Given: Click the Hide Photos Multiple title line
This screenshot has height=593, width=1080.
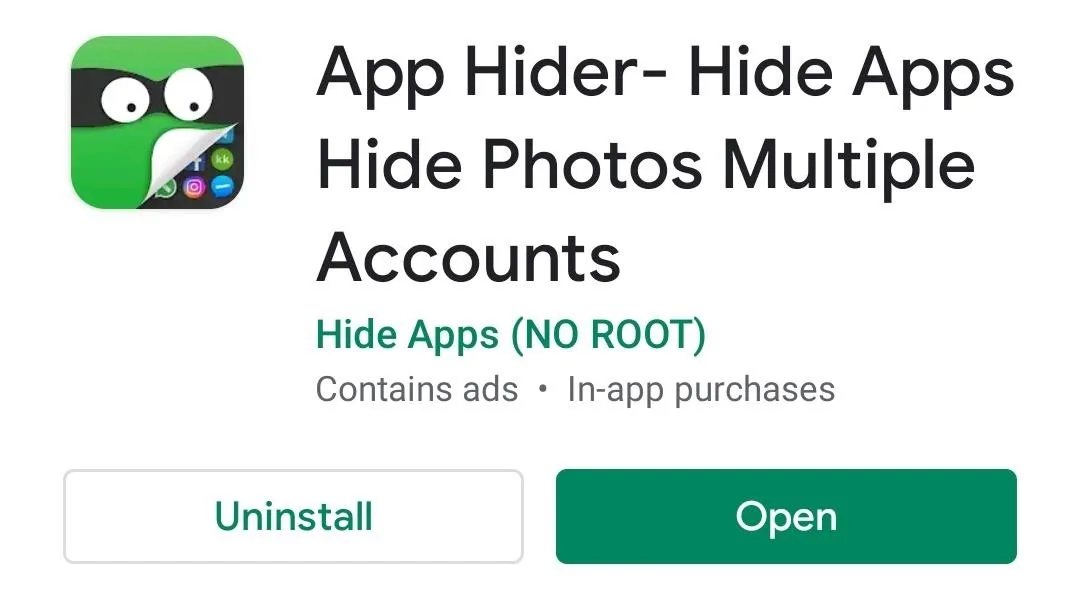Looking at the screenshot, I should 646,167.
